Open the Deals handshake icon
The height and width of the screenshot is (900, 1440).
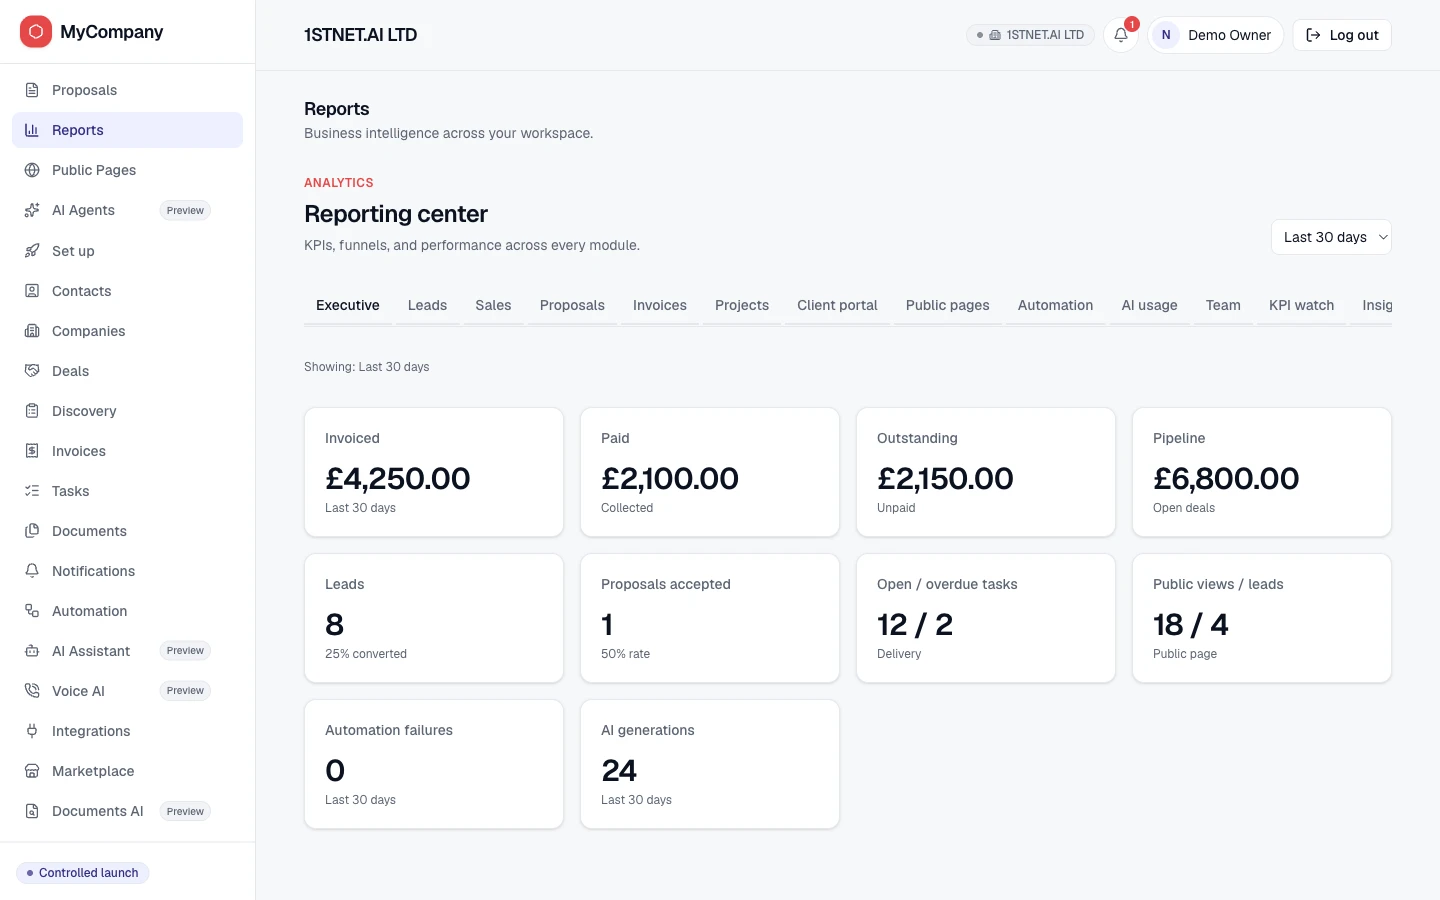[32, 371]
